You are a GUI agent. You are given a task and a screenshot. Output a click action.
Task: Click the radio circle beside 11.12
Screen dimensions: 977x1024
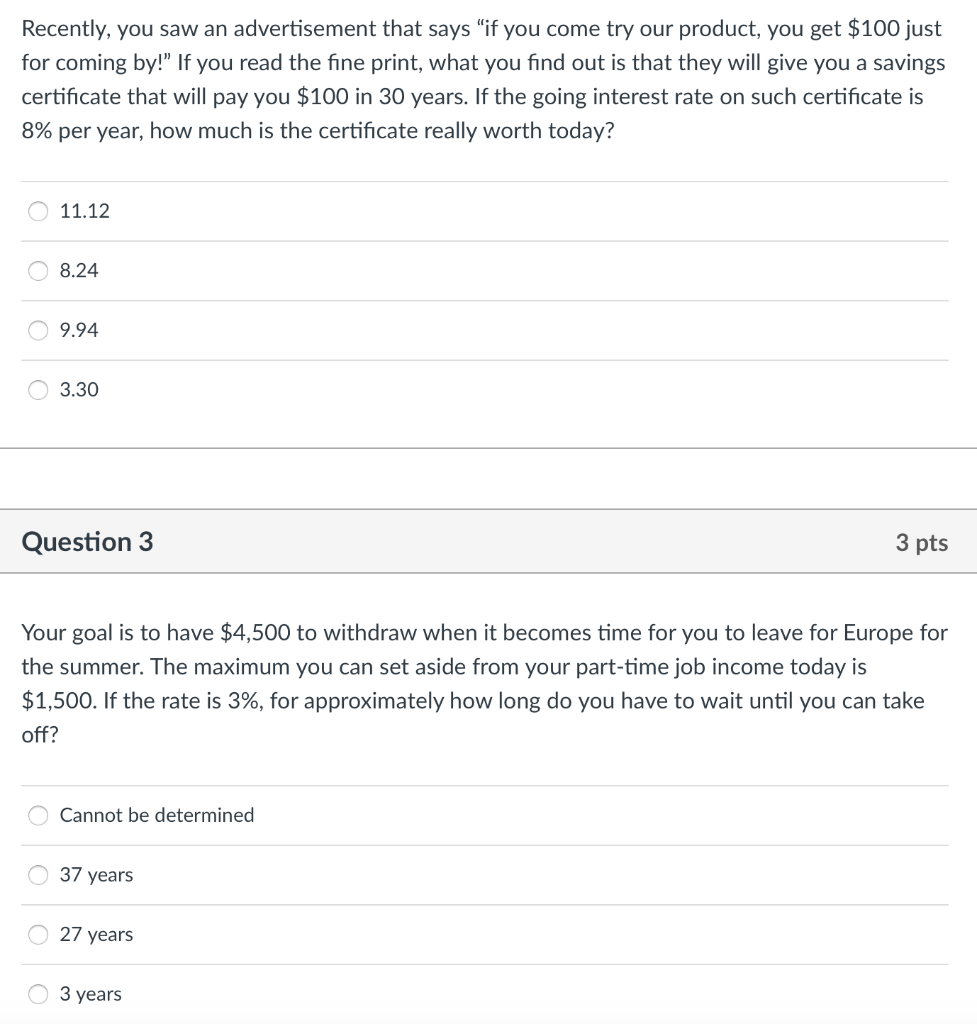38,211
